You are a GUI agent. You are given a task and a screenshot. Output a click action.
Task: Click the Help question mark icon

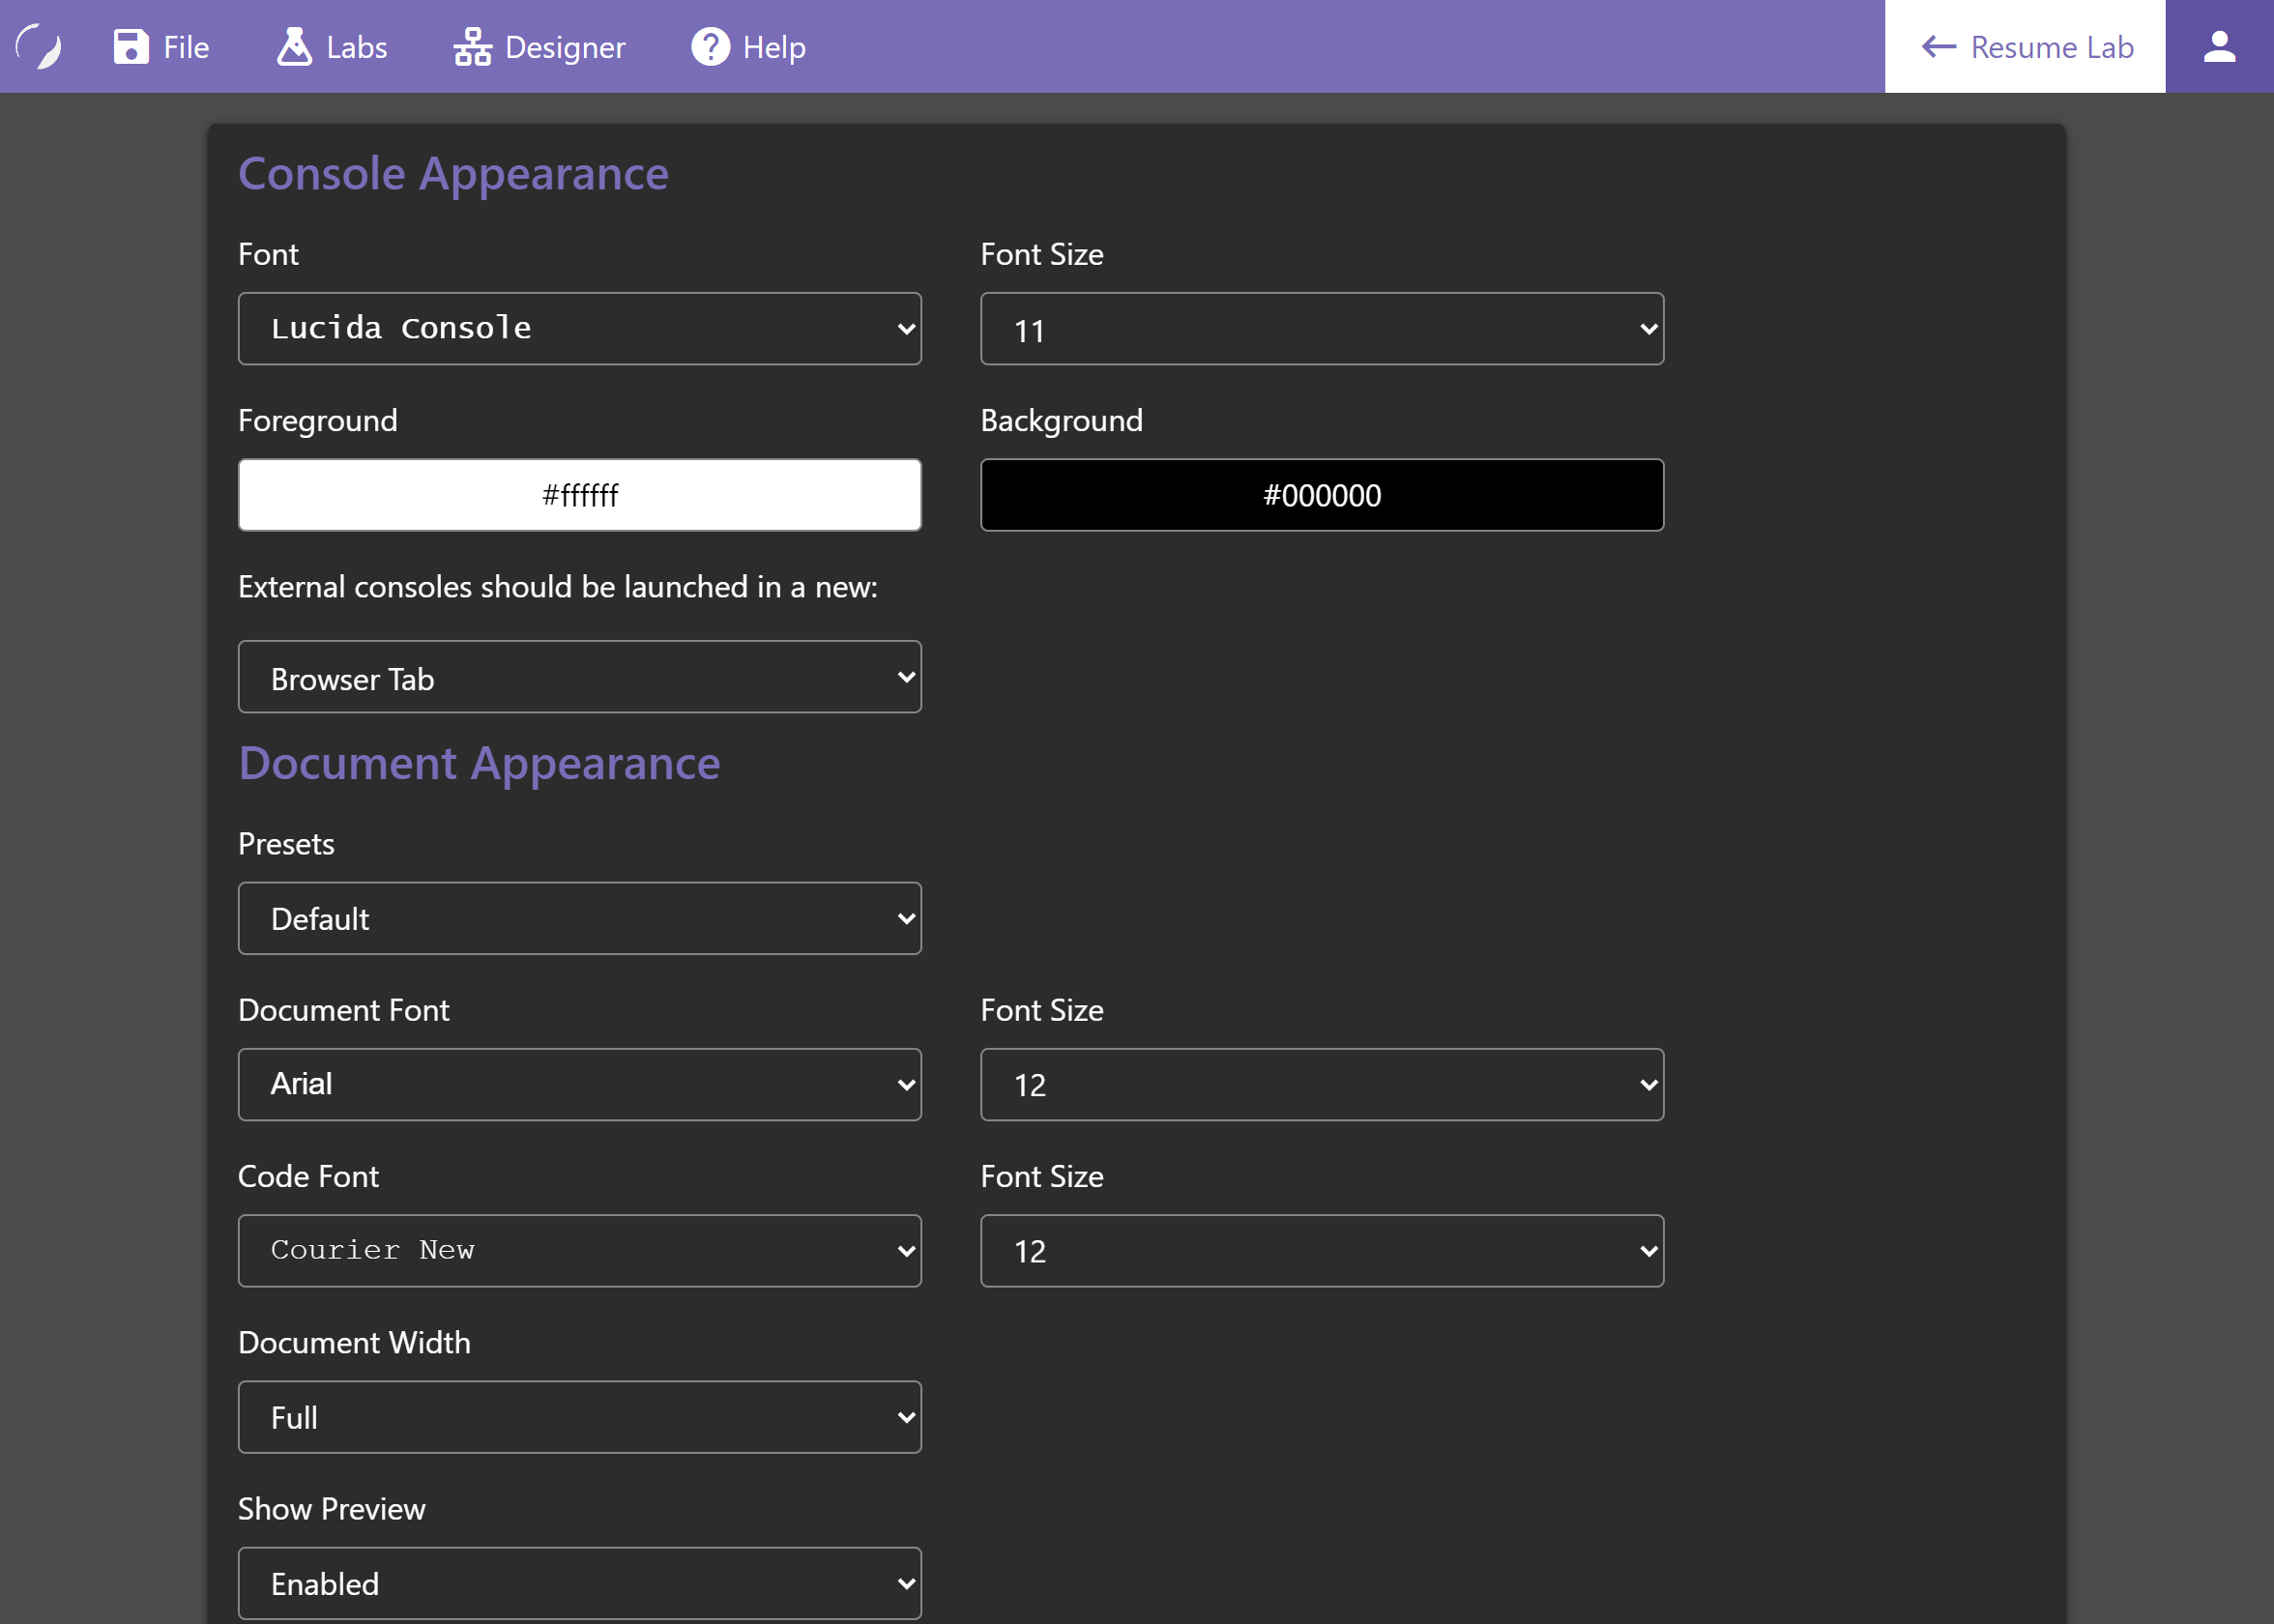tap(710, 46)
